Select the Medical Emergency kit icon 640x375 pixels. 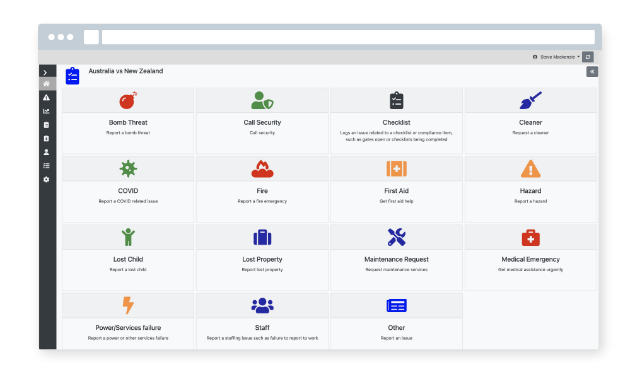coord(530,237)
